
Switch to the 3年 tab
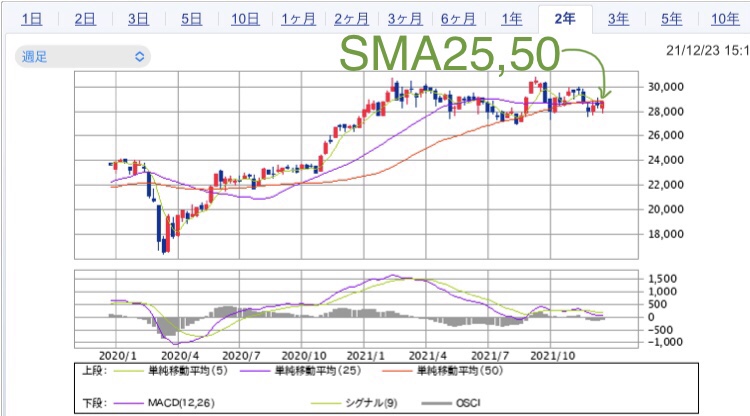(x=618, y=19)
